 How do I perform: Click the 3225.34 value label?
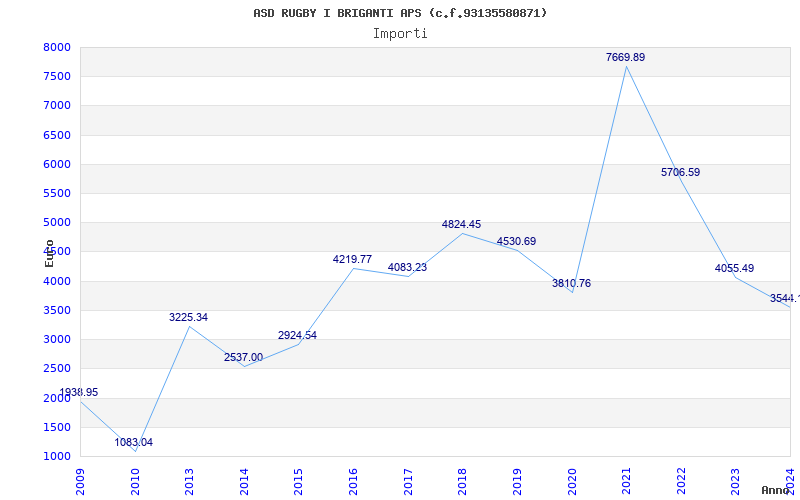pos(188,317)
